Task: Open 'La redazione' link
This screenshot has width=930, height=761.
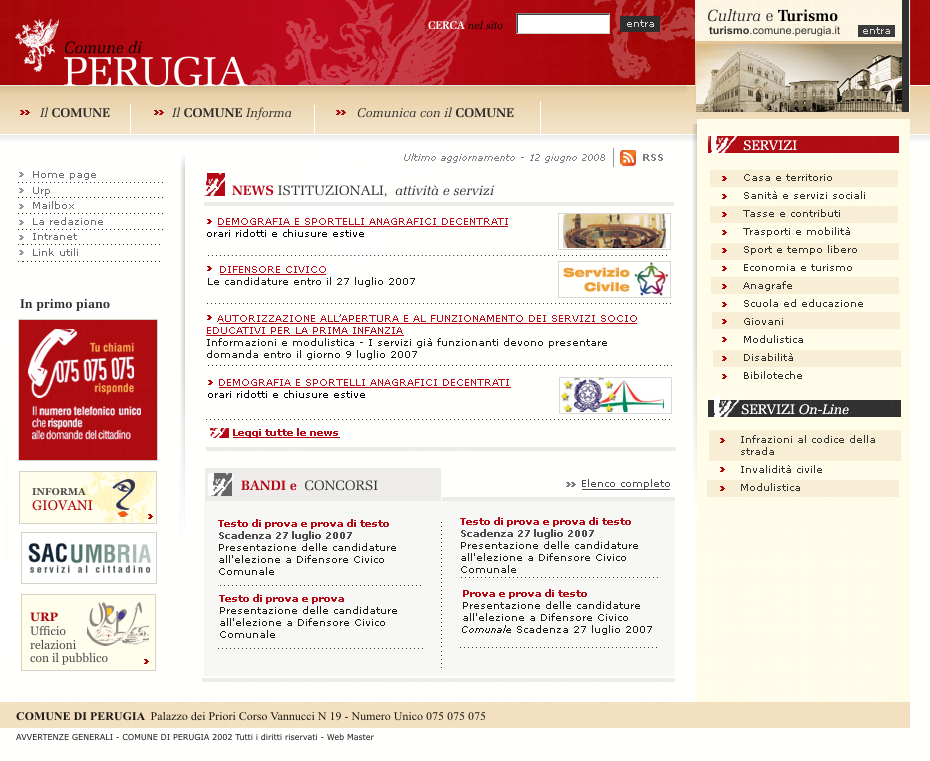Action: [68, 221]
